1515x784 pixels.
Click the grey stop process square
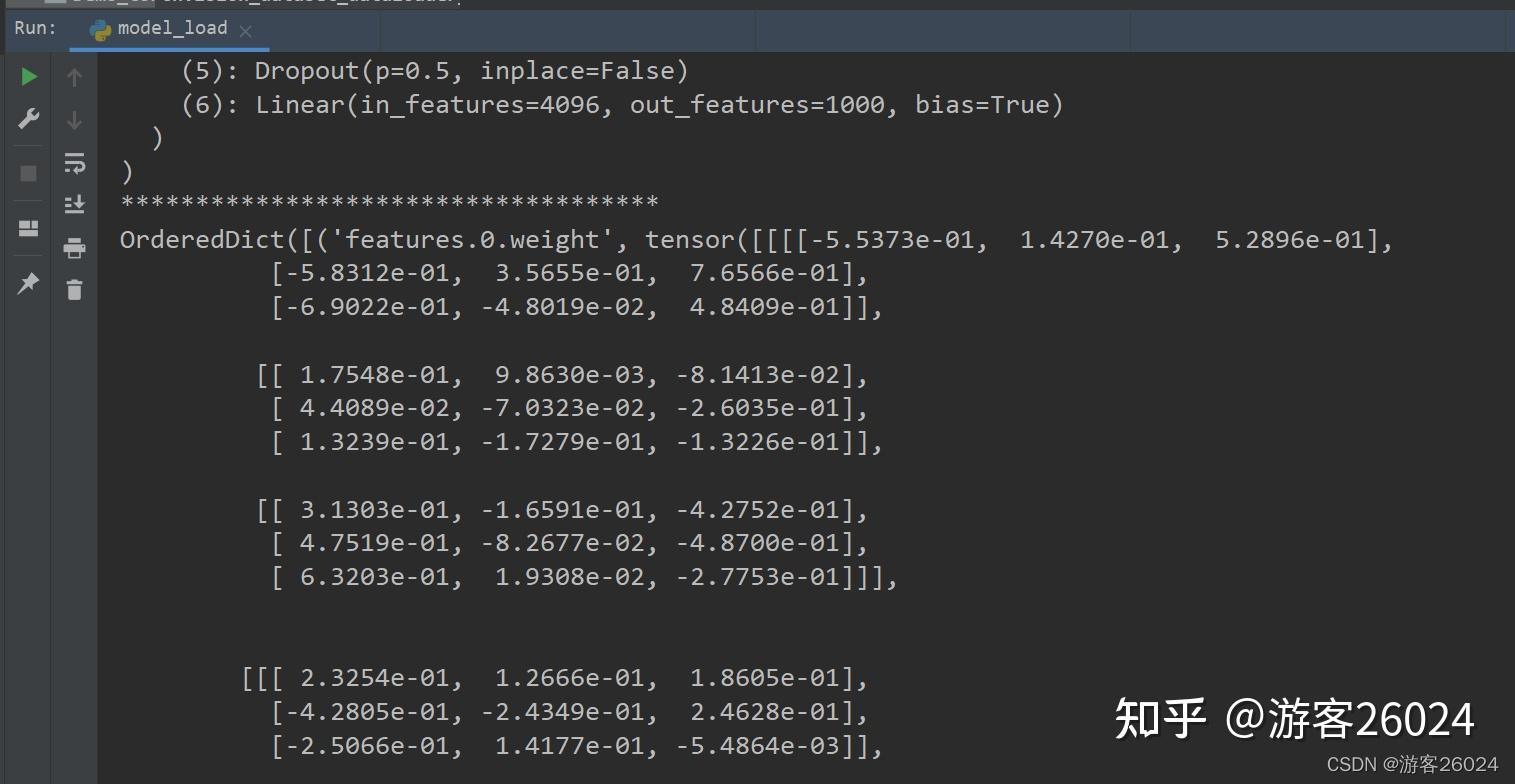[x=28, y=174]
